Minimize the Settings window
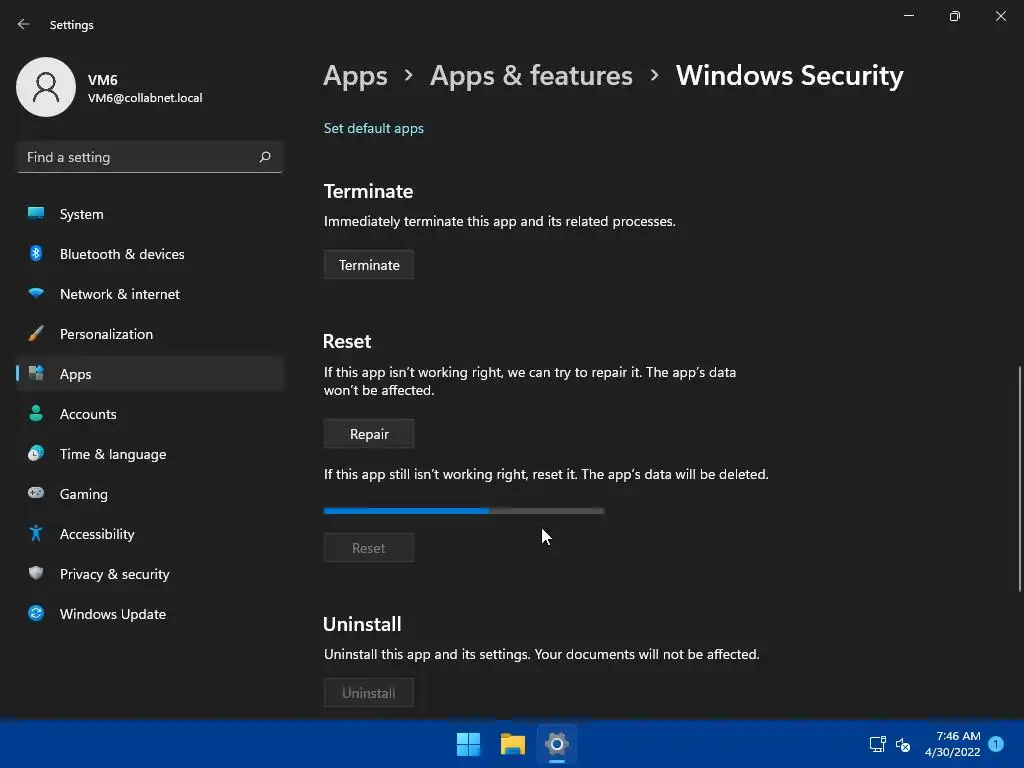This screenshot has height=768, width=1024. 908,16
